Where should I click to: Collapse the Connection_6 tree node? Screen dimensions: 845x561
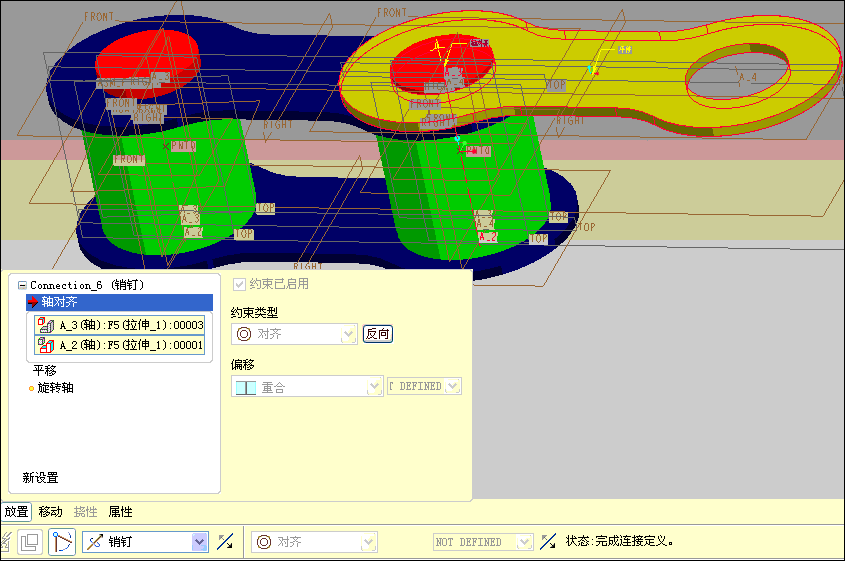pos(22,285)
